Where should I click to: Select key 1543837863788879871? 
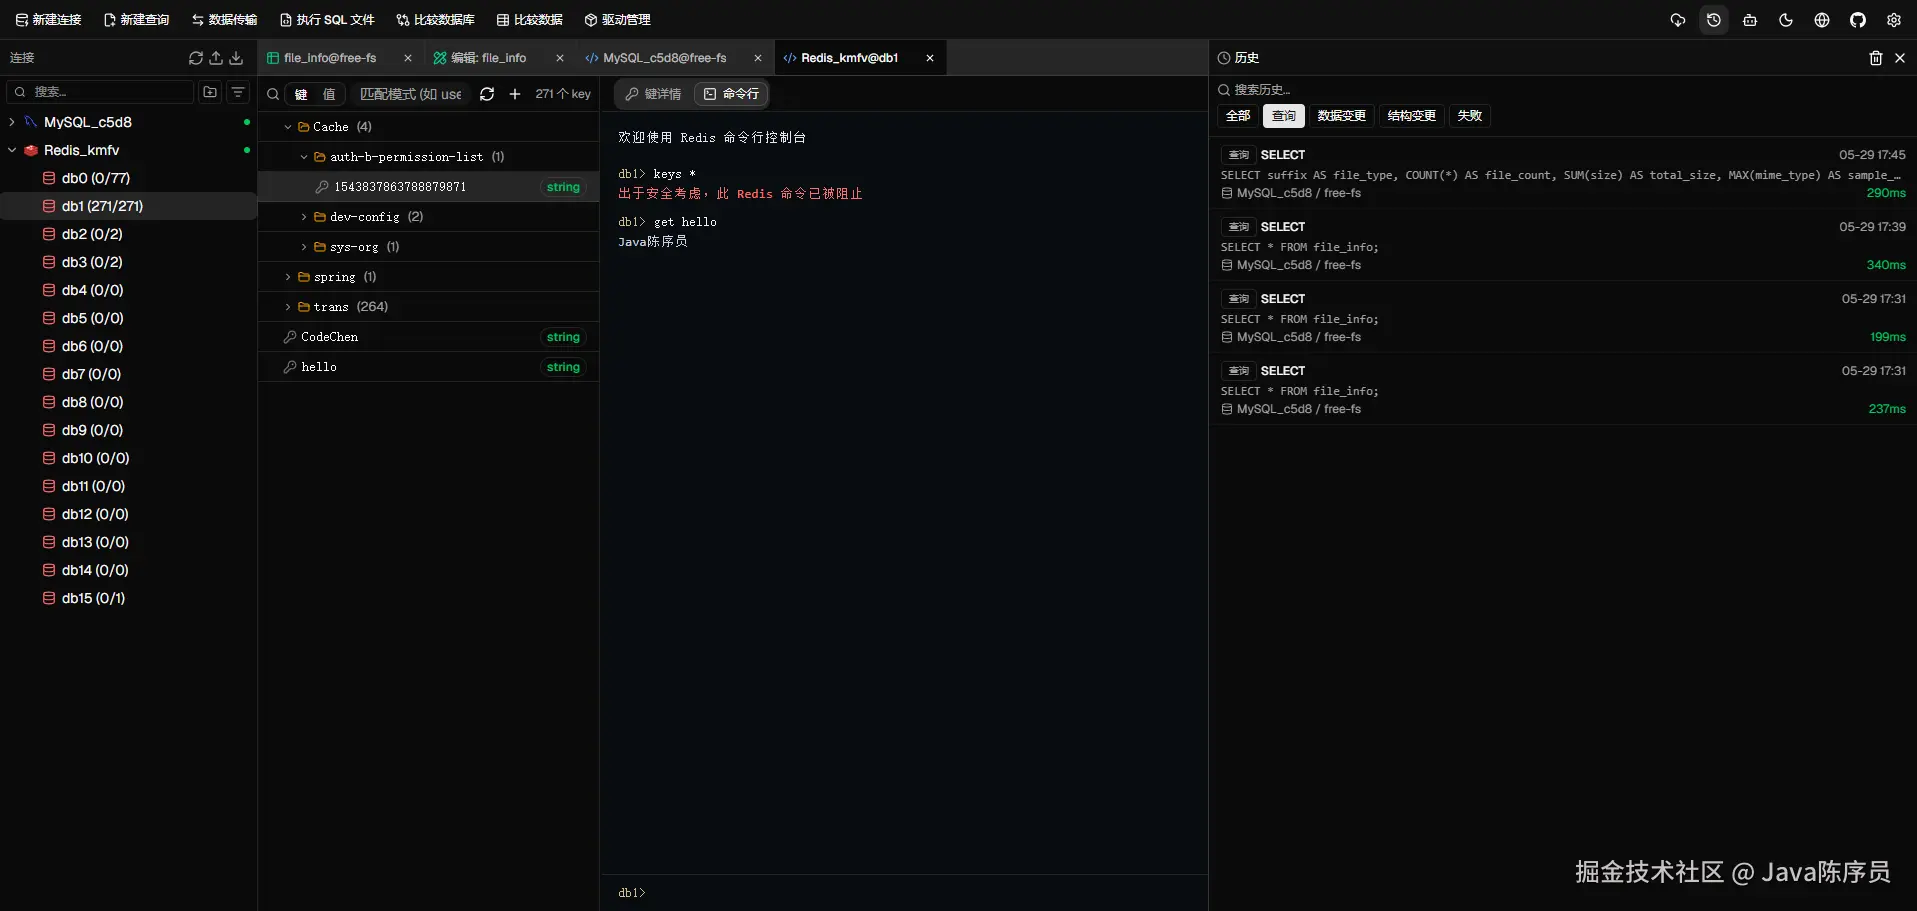point(429,187)
